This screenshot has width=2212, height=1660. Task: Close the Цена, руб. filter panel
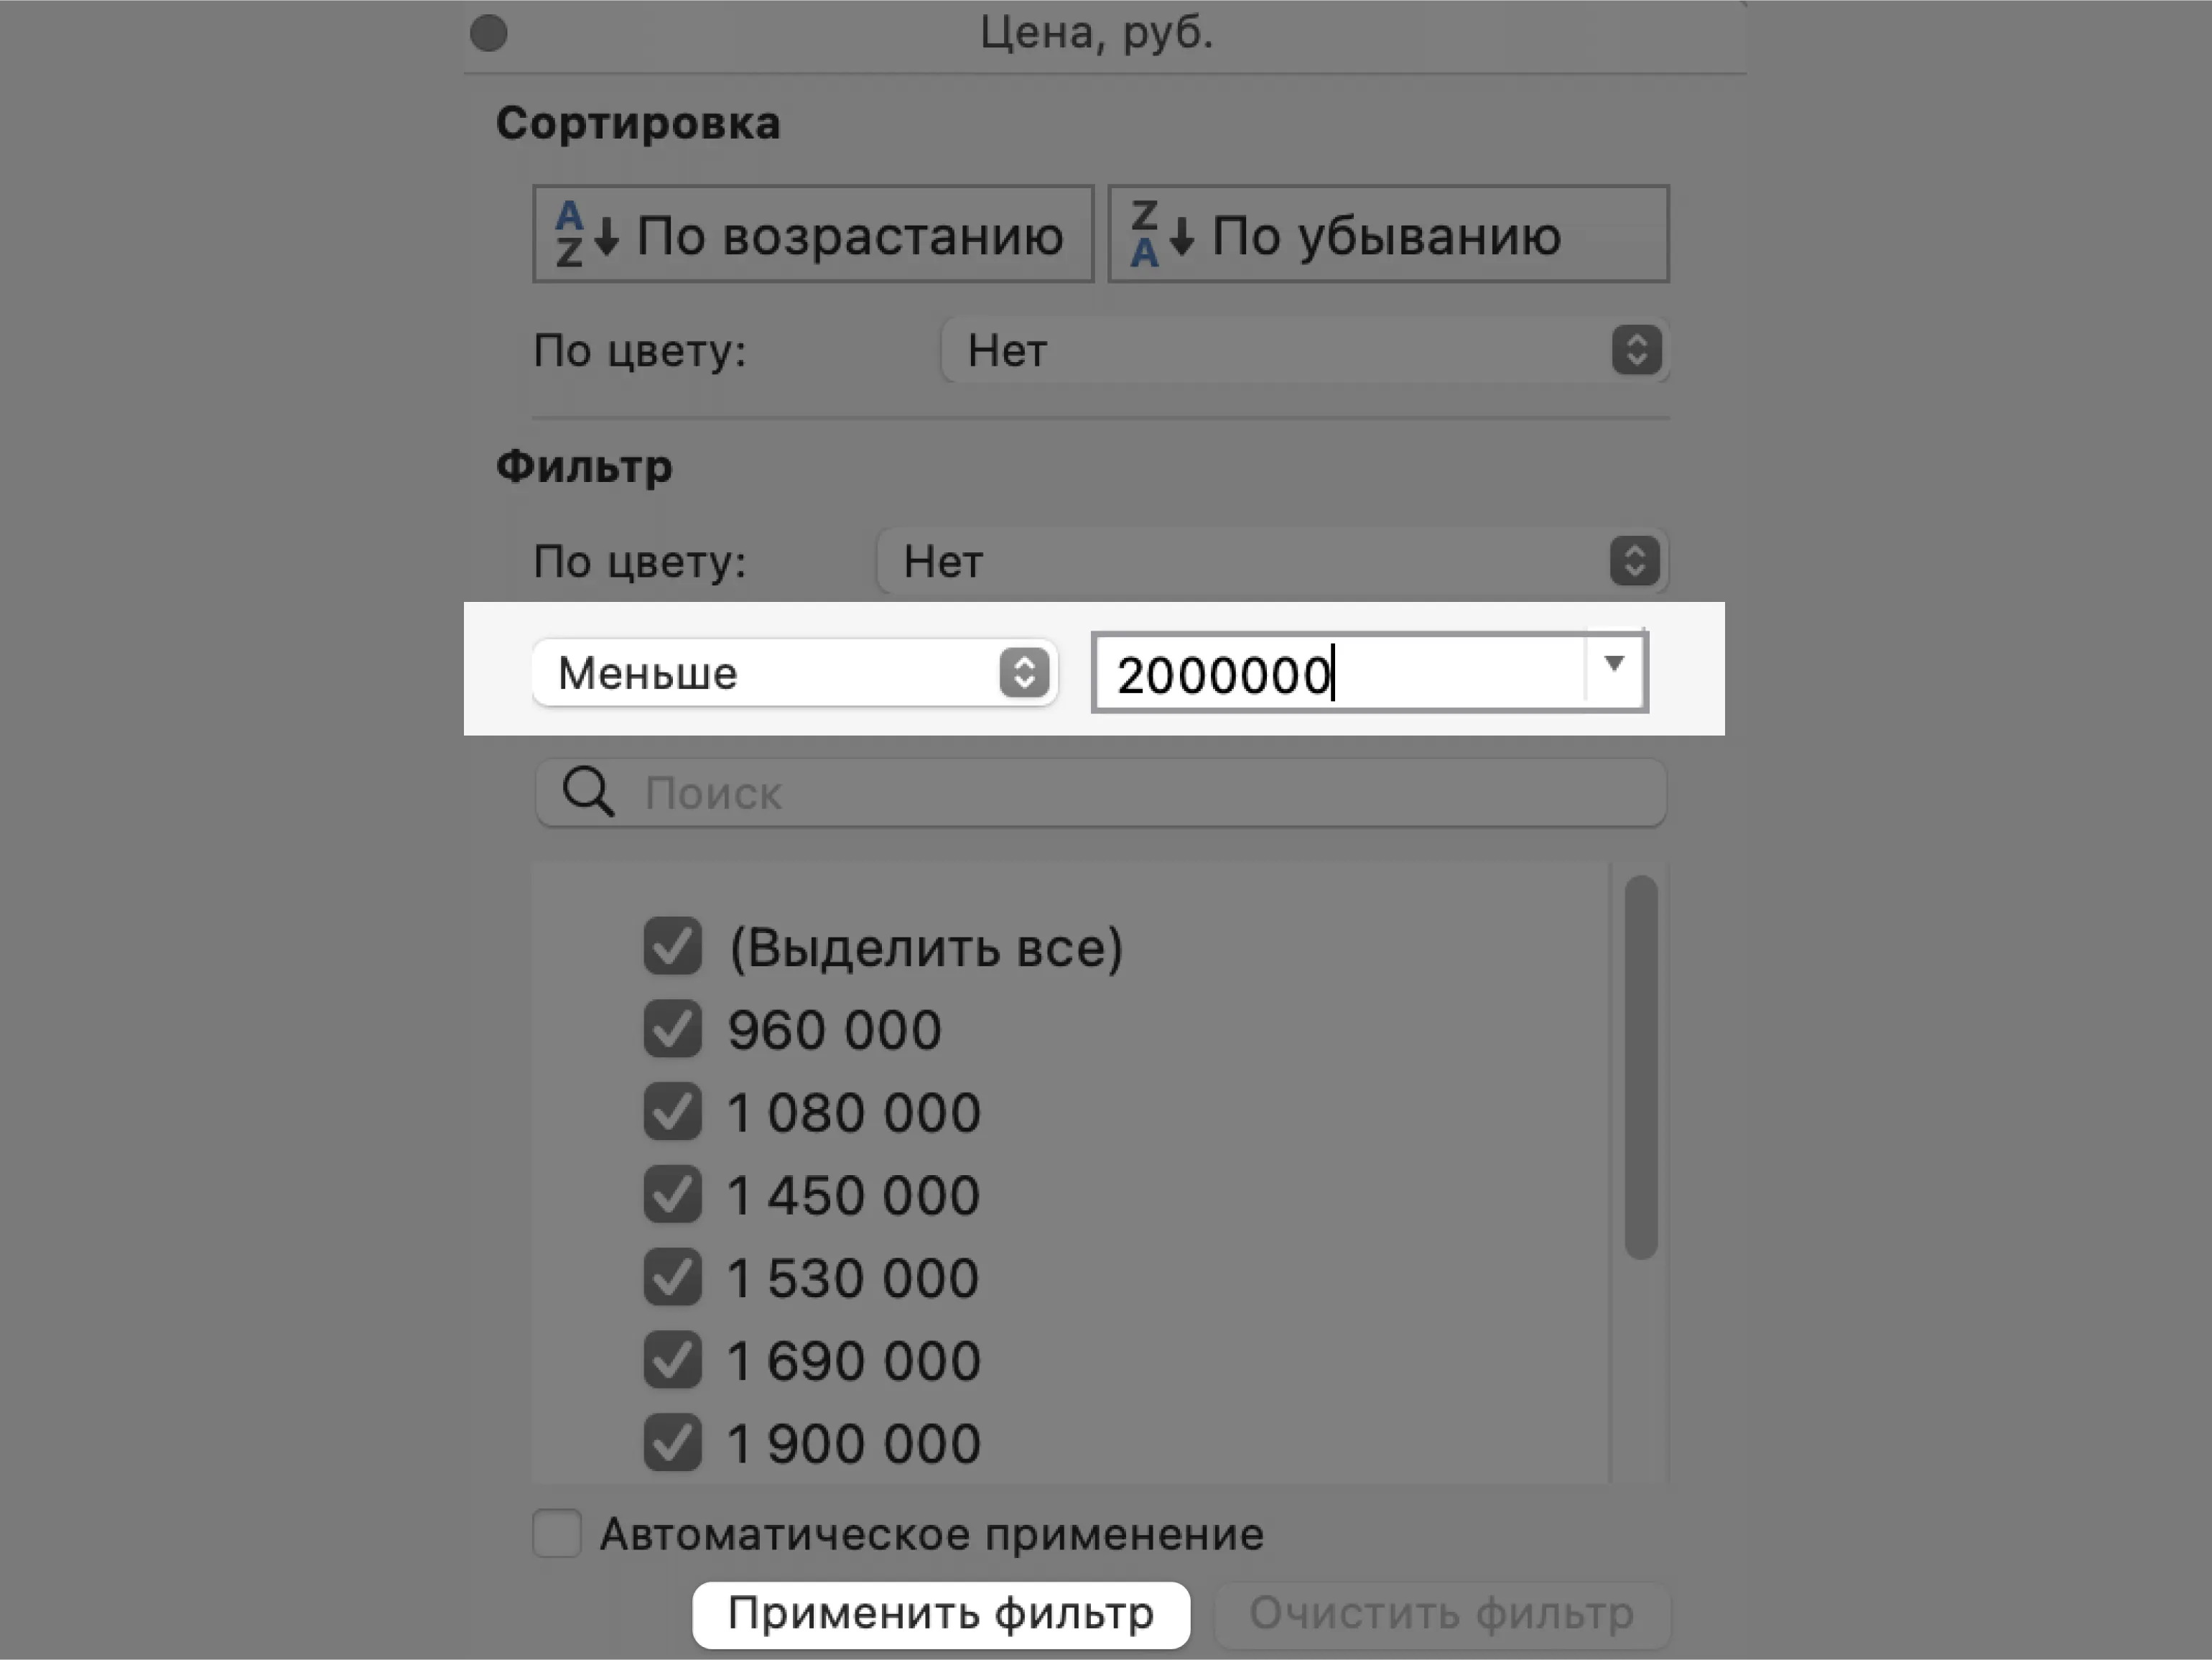(x=489, y=33)
